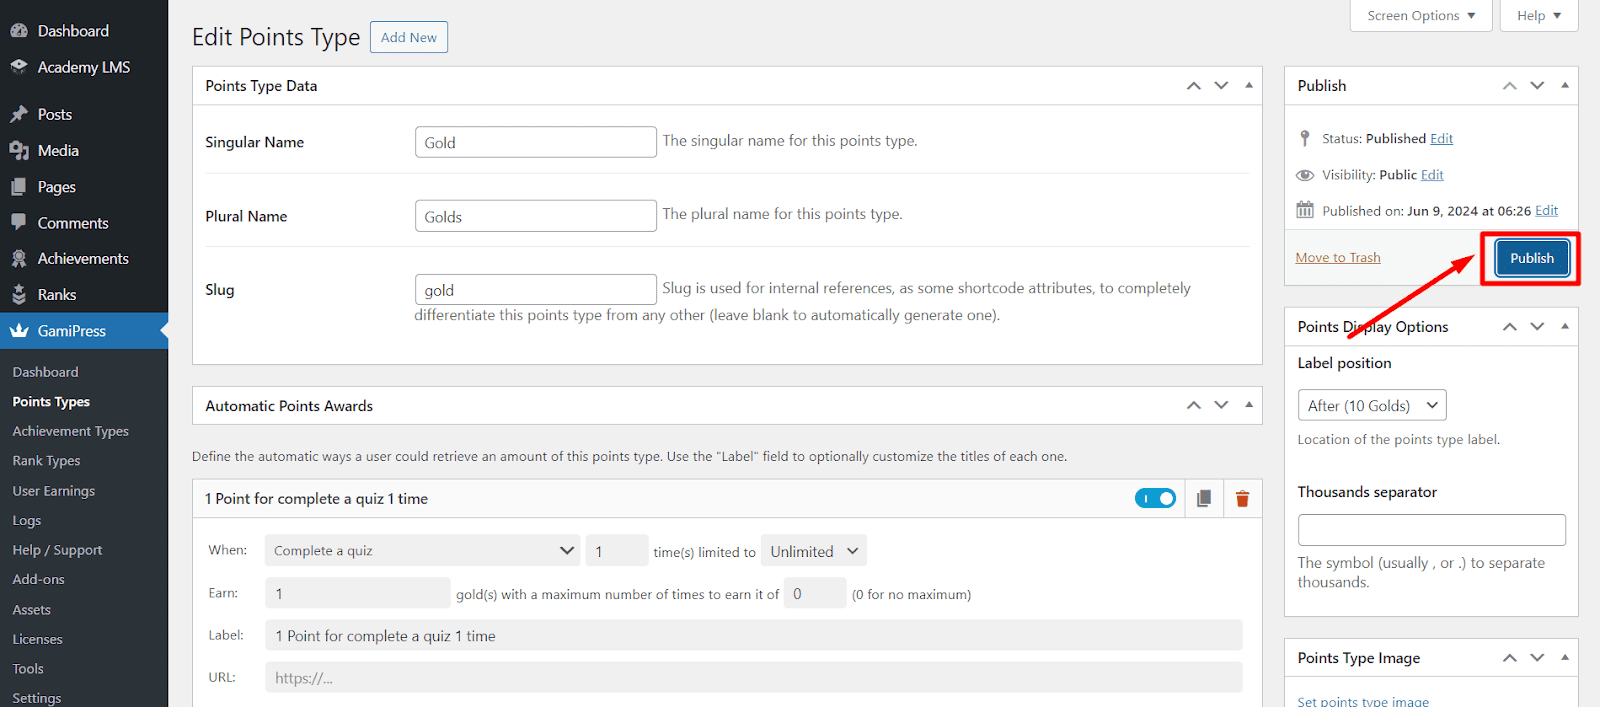The image size is (1600, 707).
Task: Go to the Comments section
Action: pos(73,223)
